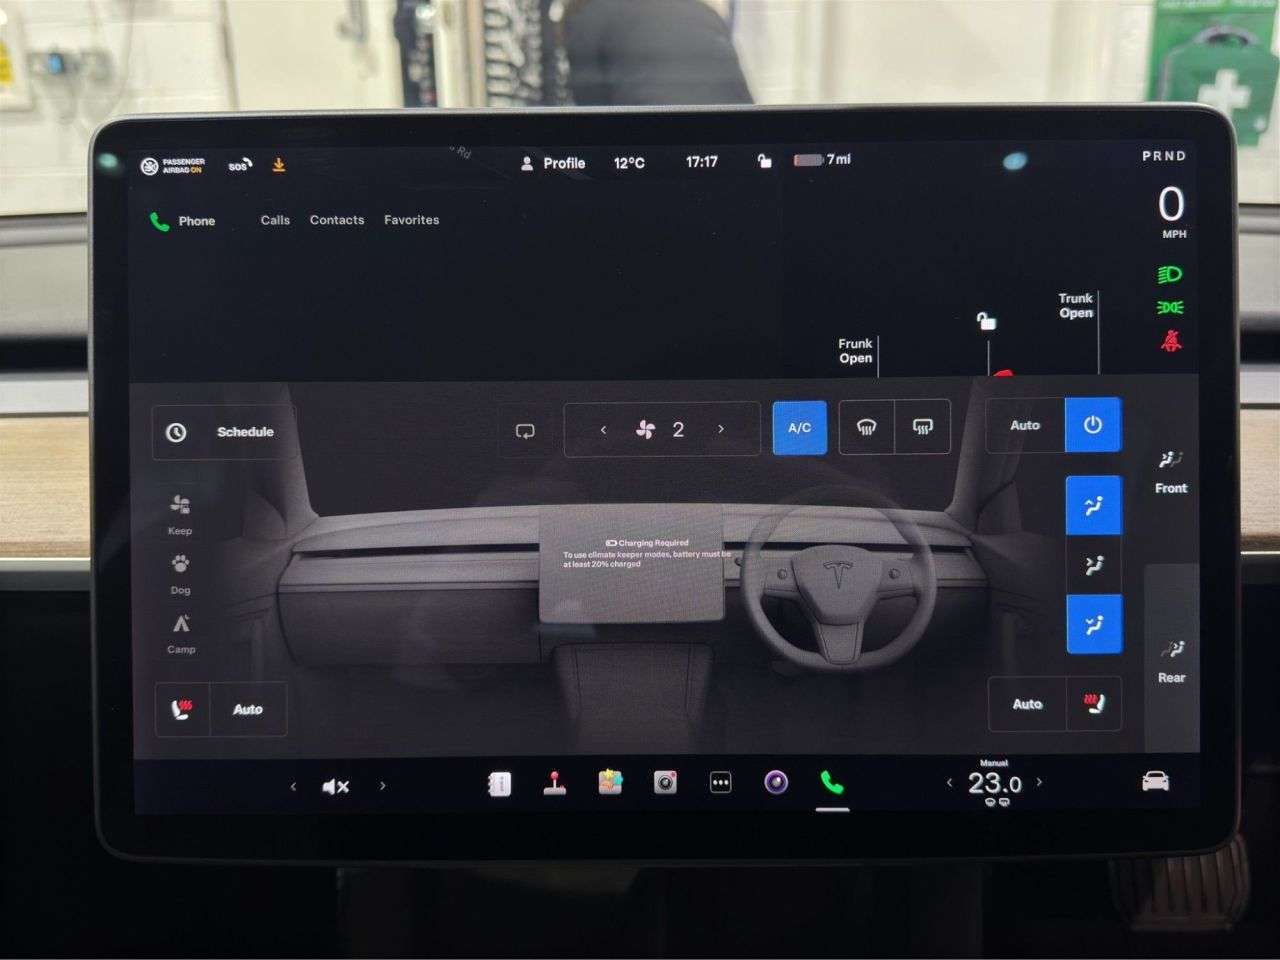Skip to next track with right arrow
This screenshot has height=960, width=1280.
pyautogui.click(x=382, y=786)
